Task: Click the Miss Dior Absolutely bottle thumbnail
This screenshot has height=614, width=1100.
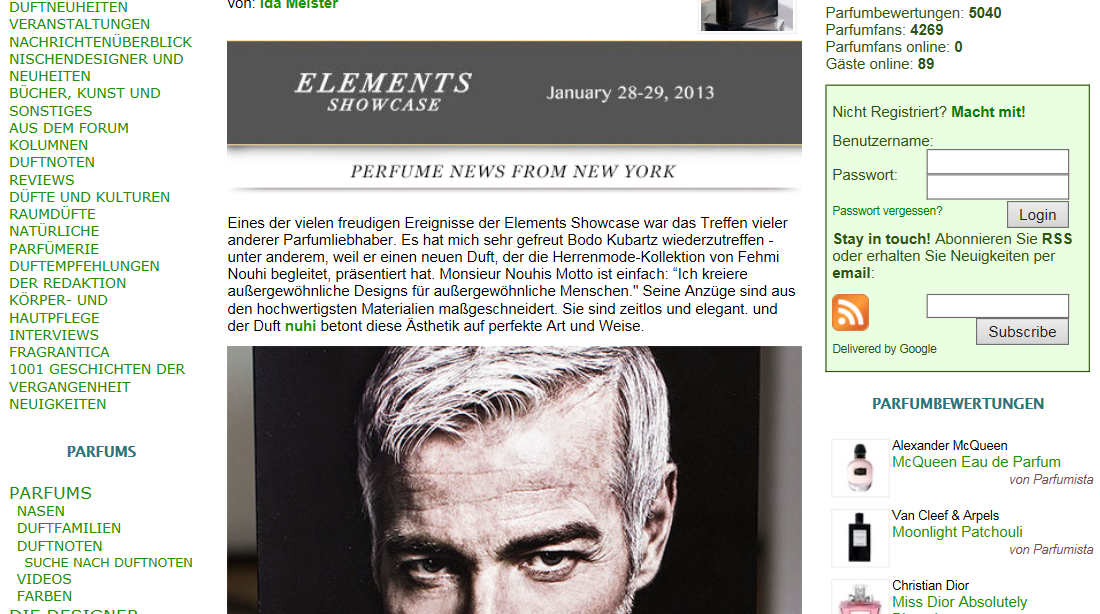Action: pyautogui.click(x=860, y=597)
